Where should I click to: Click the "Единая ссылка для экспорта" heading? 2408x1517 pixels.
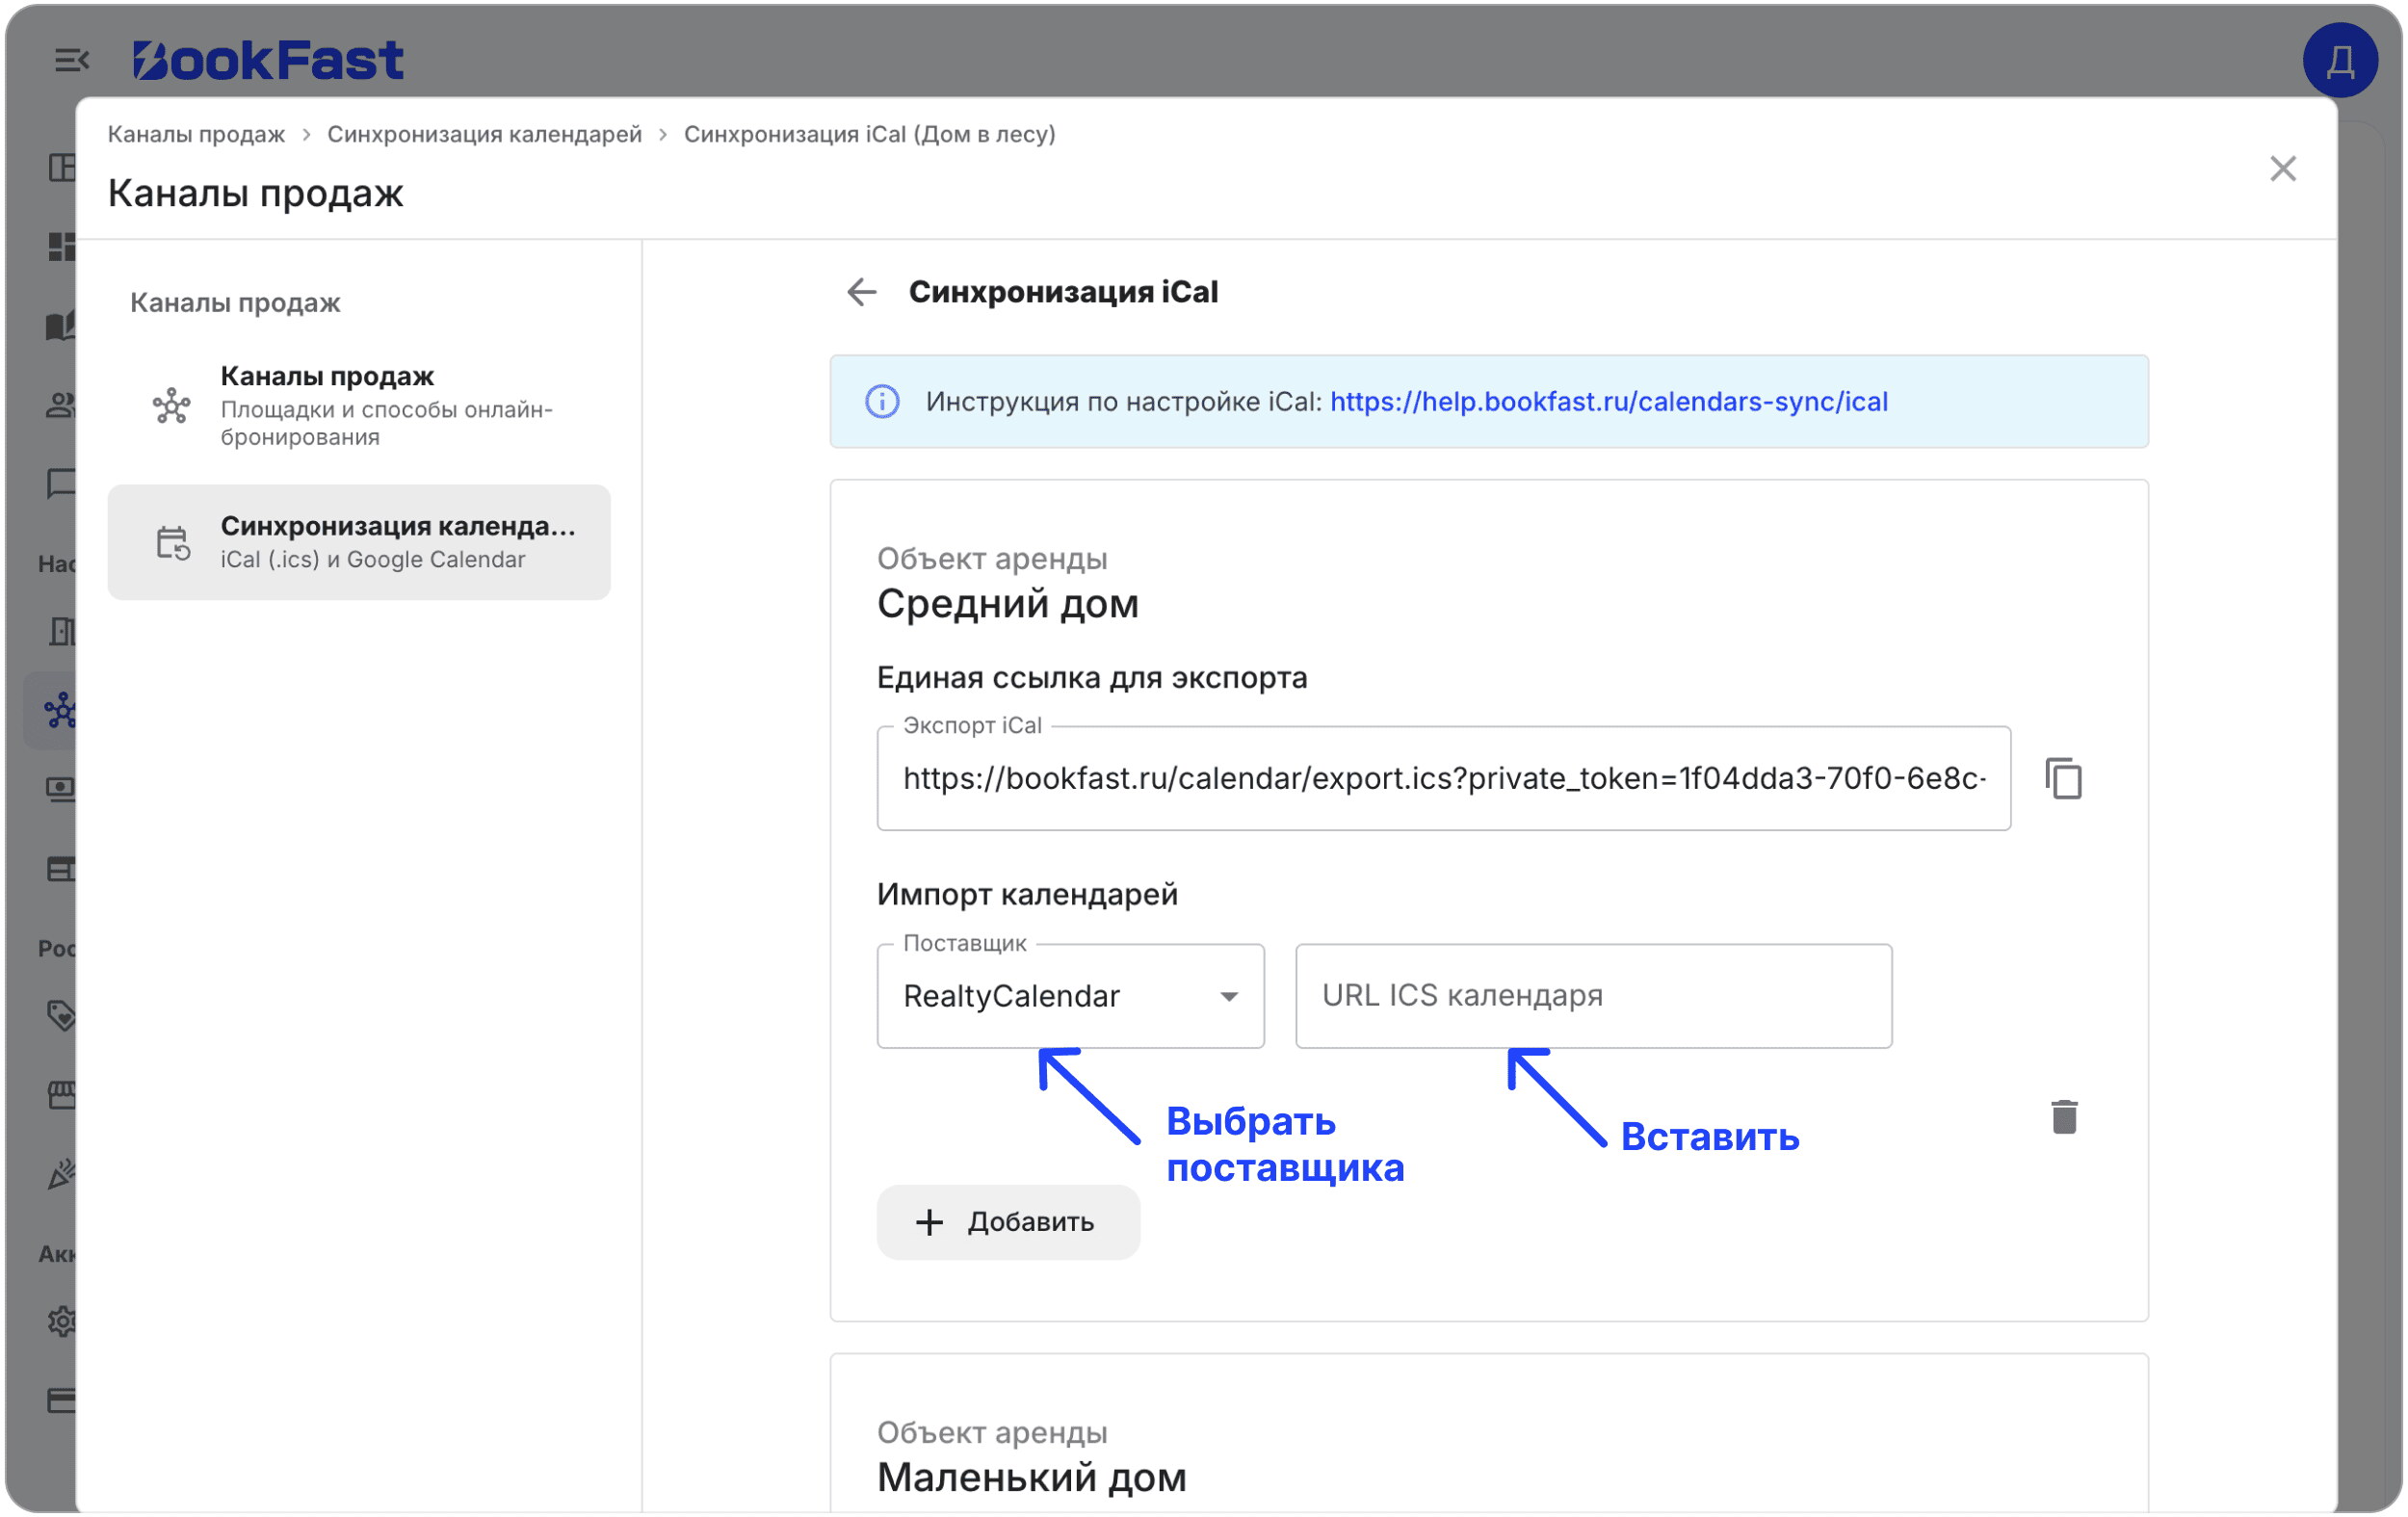pos(1092,678)
